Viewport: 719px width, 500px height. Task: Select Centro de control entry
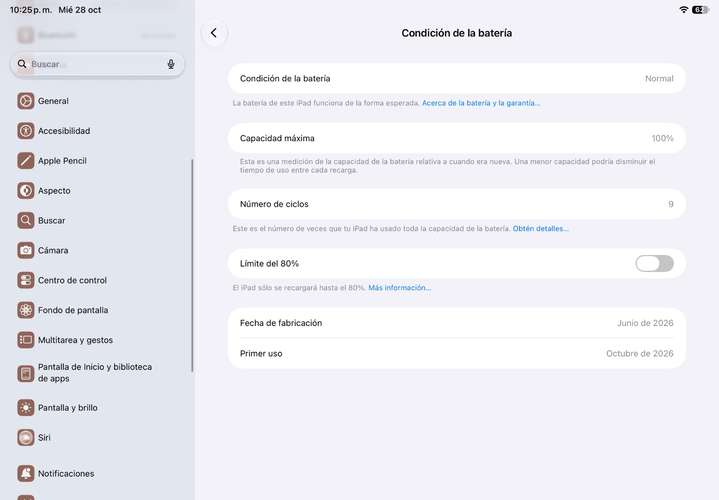[x=96, y=280]
